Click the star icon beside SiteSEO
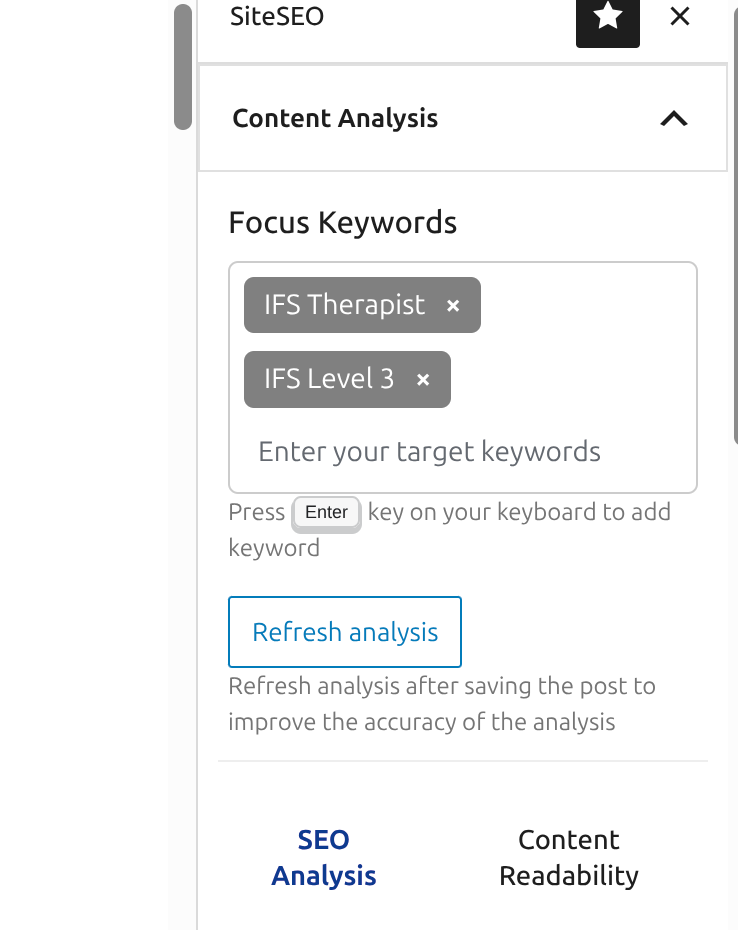The height and width of the screenshot is (930, 738). coord(607,18)
